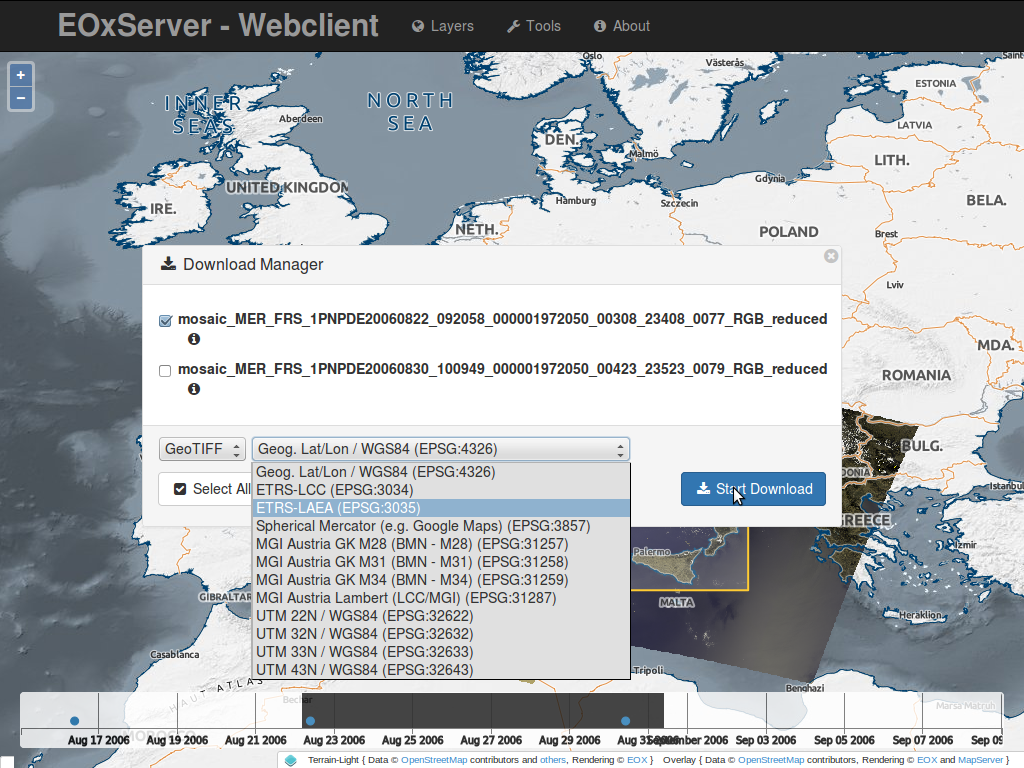The width and height of the screenshot is (1024, 768).
Task: Collapse the projection dropdown showing EPSG:4326
Action: [x=441, y=449]
